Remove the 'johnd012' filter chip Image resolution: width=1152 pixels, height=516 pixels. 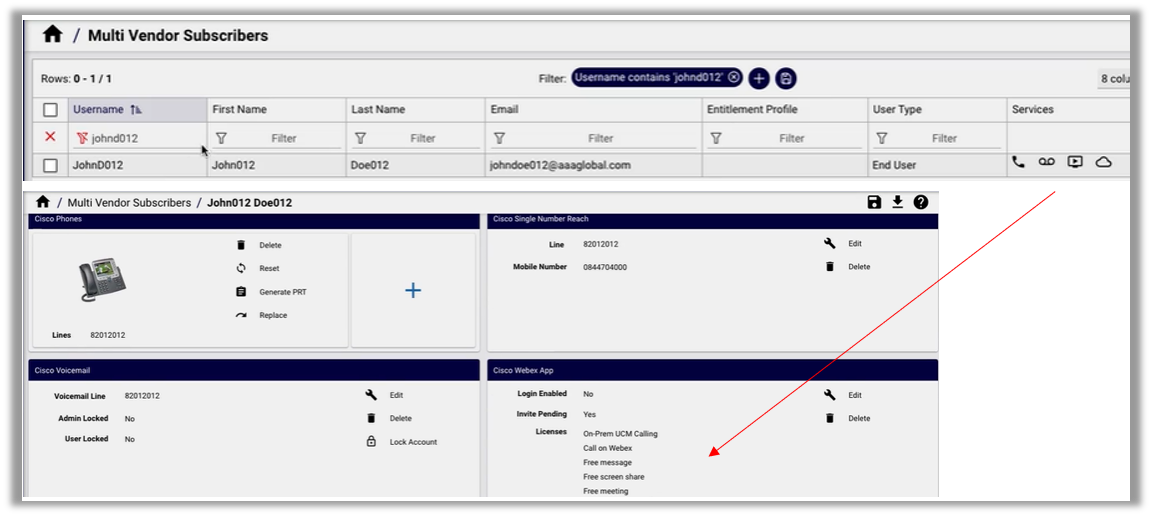click(x=734, y=77)
